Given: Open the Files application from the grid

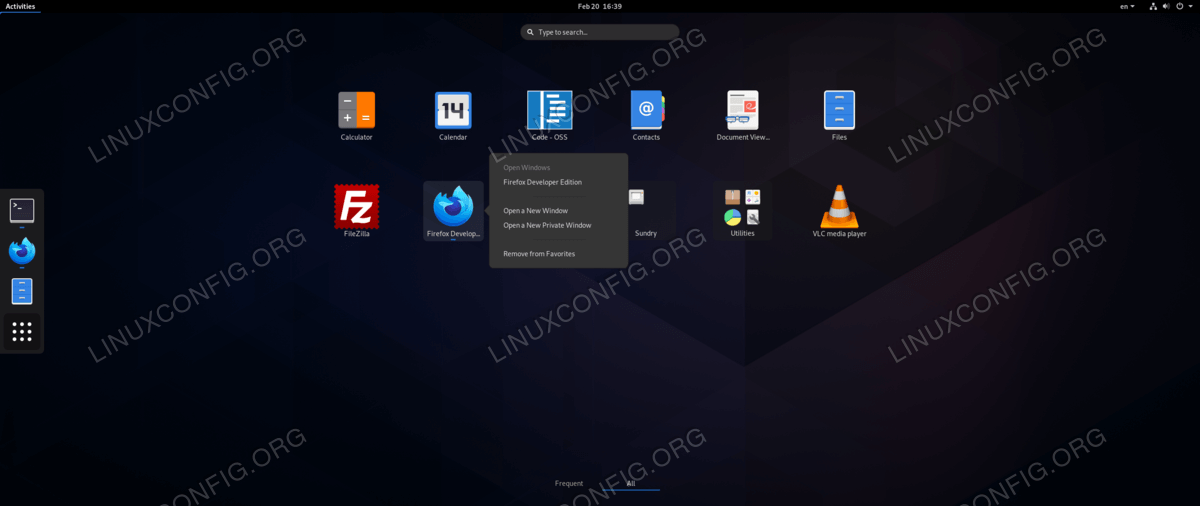Looking at the screenshot, I should pyautogui.click(x=839, y=115).
